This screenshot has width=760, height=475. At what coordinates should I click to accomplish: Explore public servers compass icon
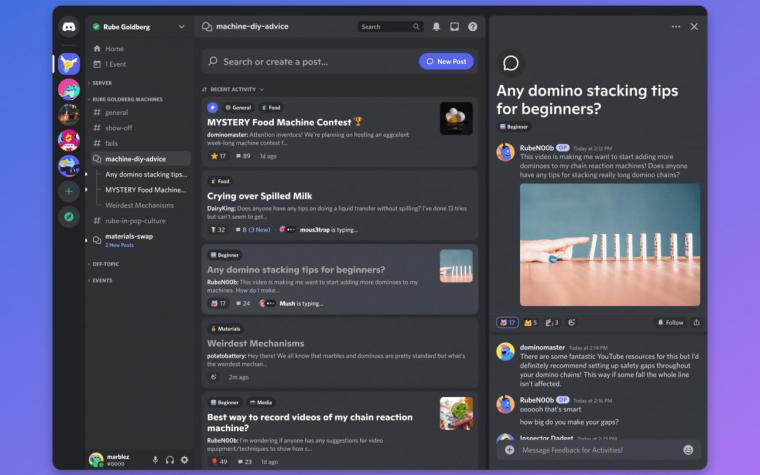click(69, 217)
